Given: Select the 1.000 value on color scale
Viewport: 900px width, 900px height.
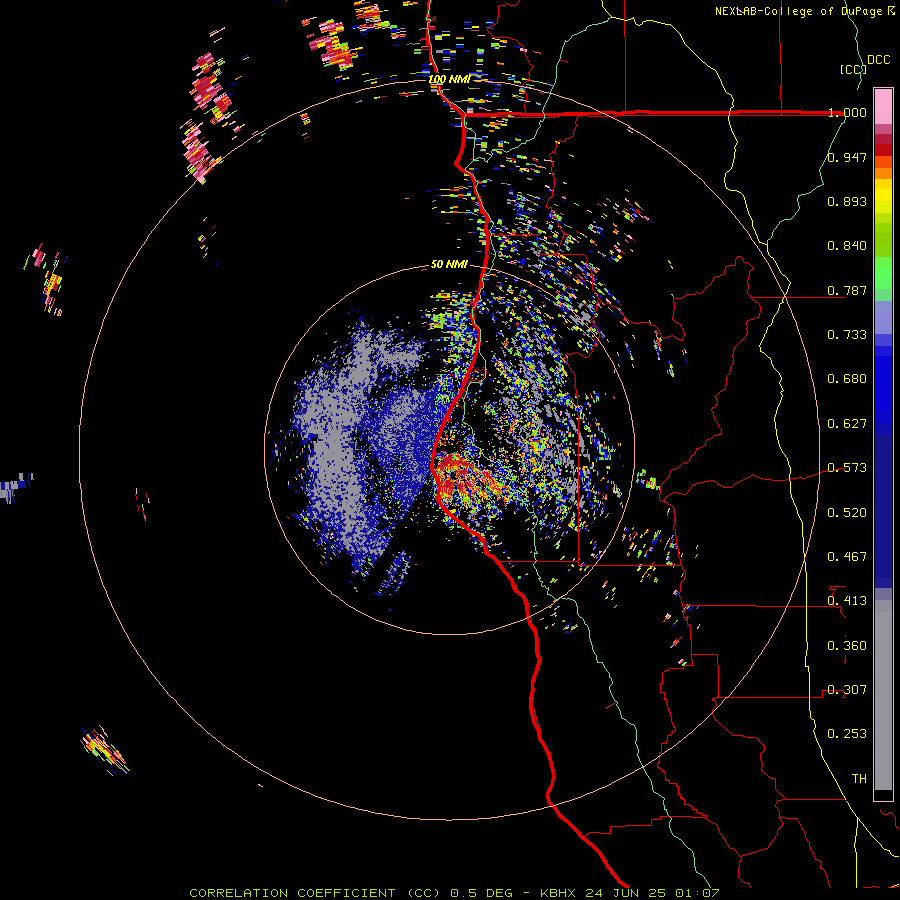Looking at the screenshot, I should pyautogui.click(x=847, y=112).
